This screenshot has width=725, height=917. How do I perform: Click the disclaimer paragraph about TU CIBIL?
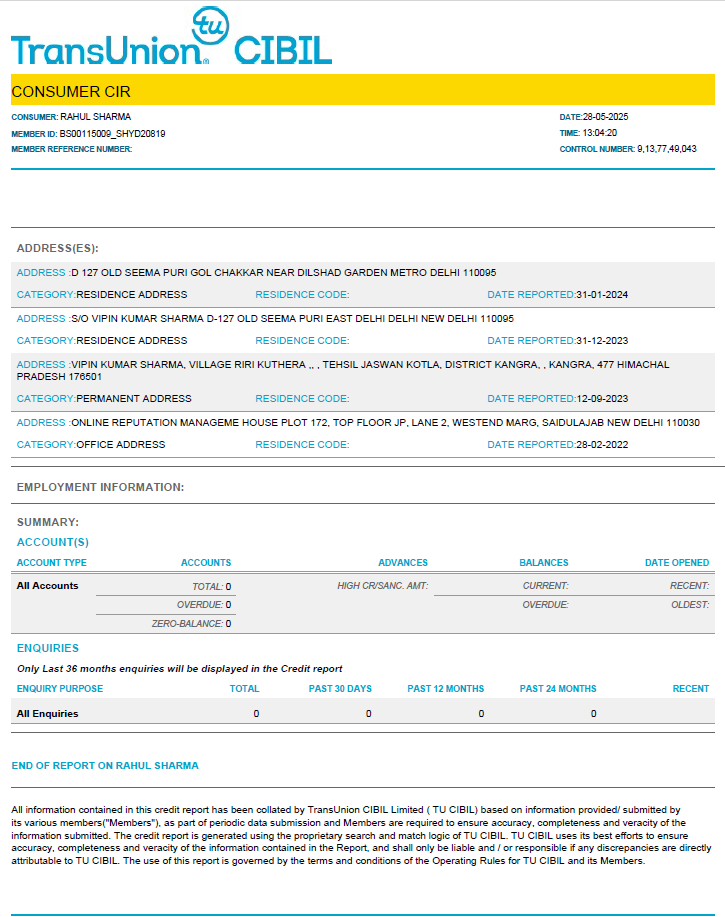pos(361,835)
